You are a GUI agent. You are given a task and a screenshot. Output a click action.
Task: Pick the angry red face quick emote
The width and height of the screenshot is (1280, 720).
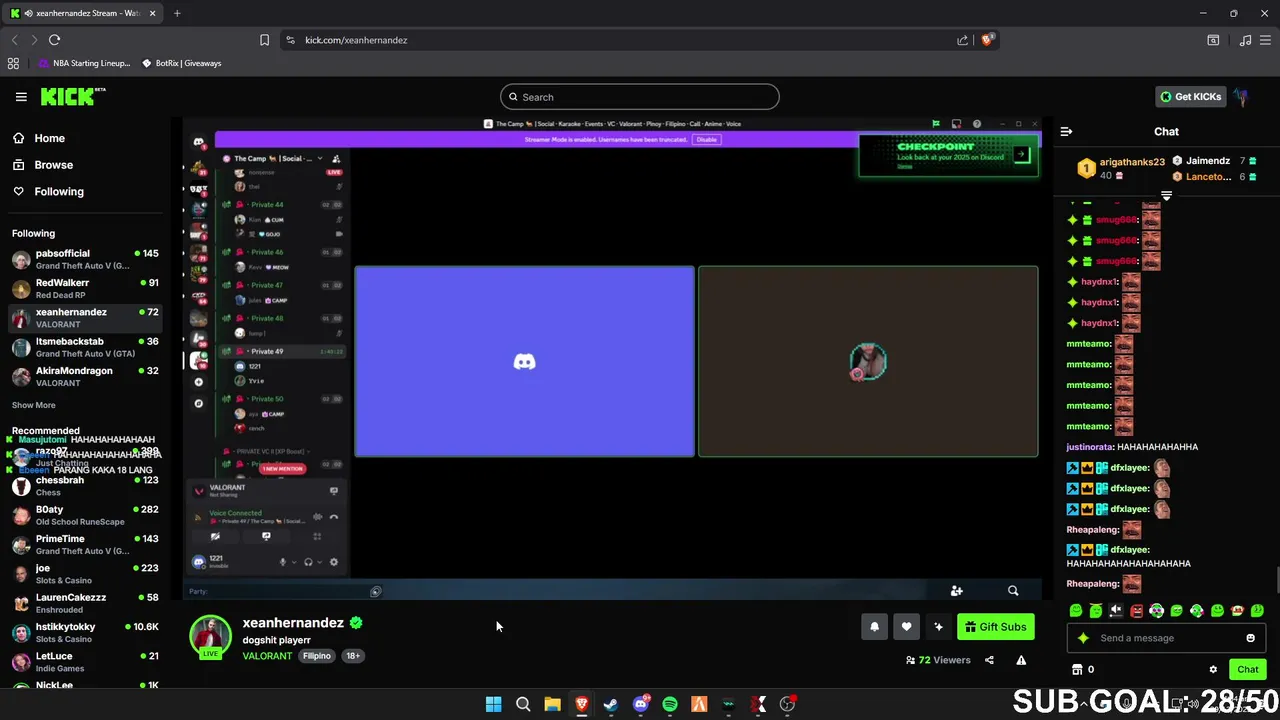coord(1136,610)
